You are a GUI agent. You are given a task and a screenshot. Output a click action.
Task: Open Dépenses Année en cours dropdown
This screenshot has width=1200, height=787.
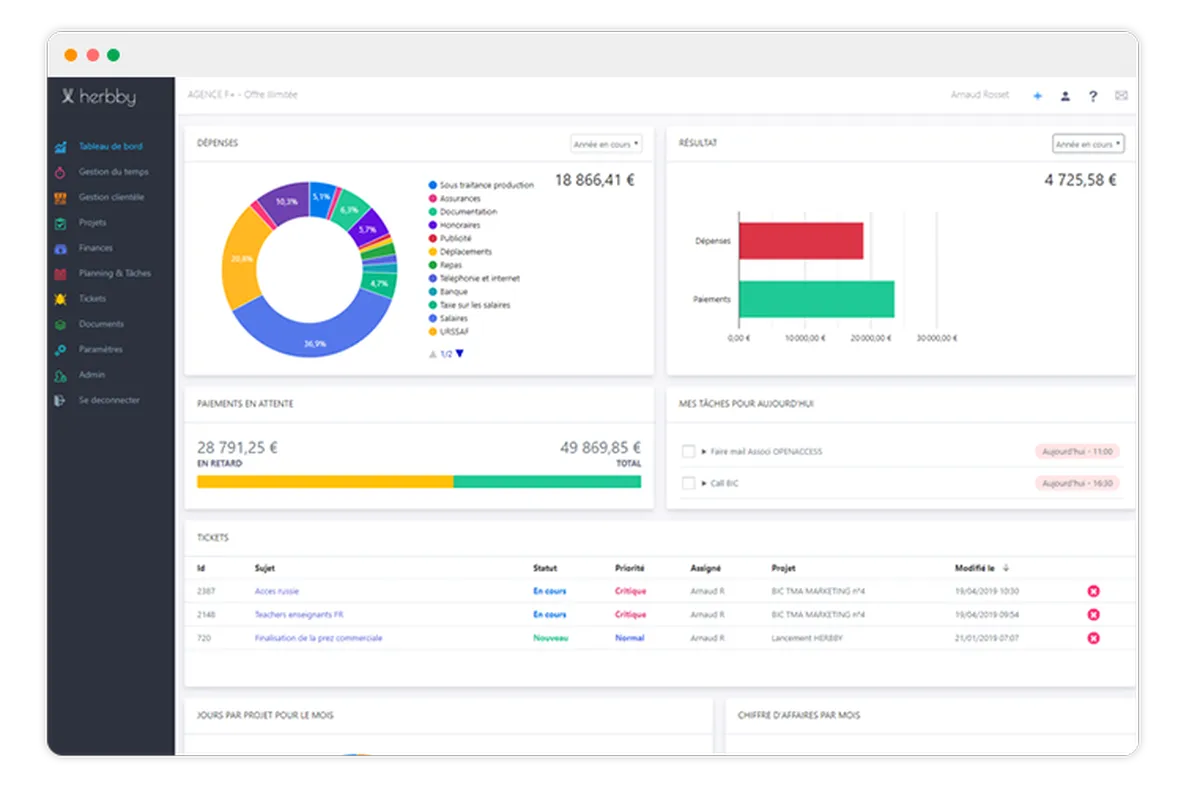(x=606, y=144)
